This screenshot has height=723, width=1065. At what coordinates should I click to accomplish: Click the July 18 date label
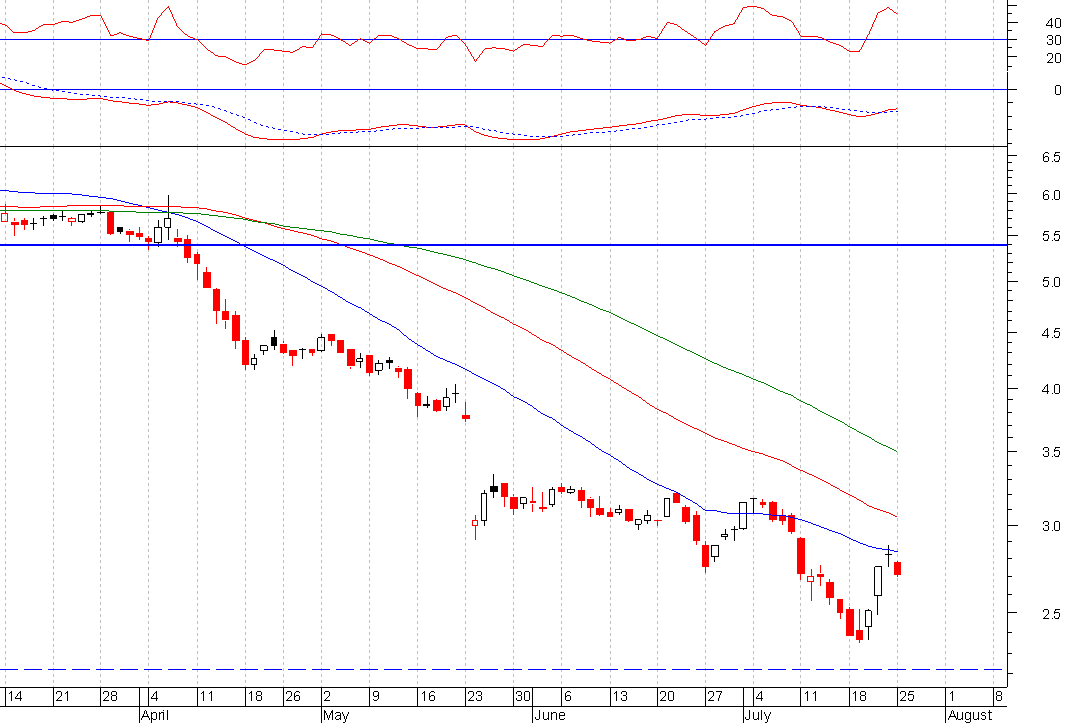[859, 696]
